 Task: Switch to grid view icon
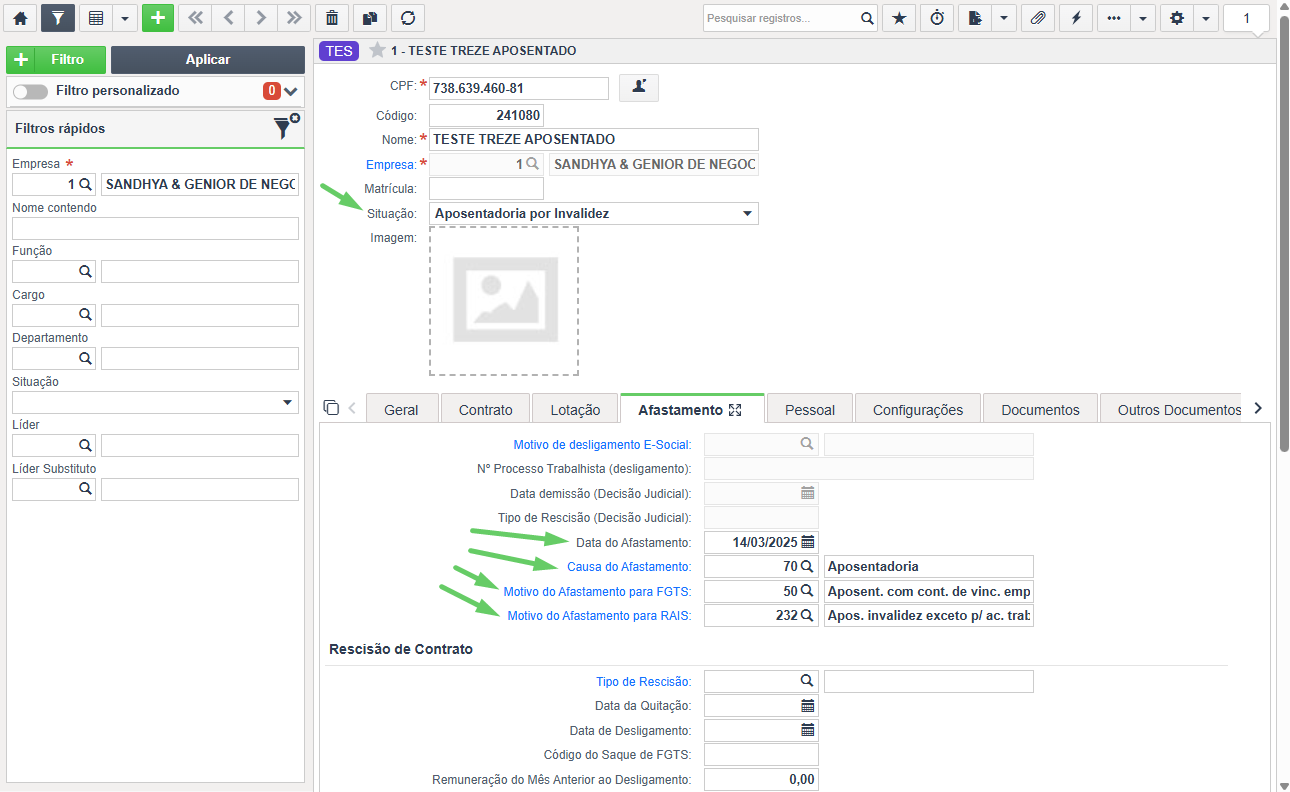coord(96,18)
